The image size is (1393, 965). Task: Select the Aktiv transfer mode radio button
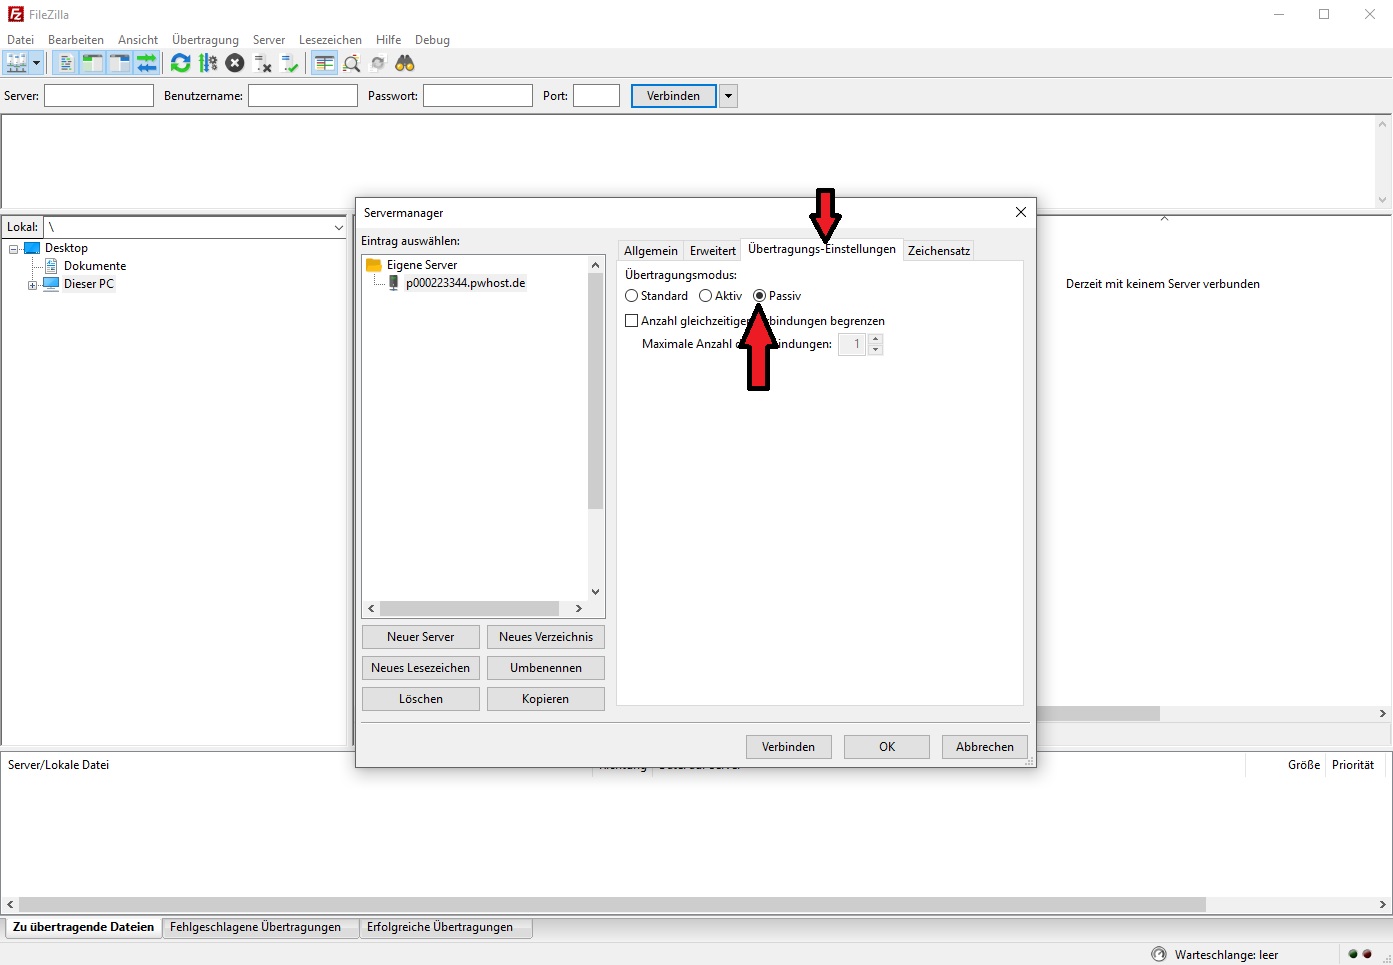coord(706,296)
